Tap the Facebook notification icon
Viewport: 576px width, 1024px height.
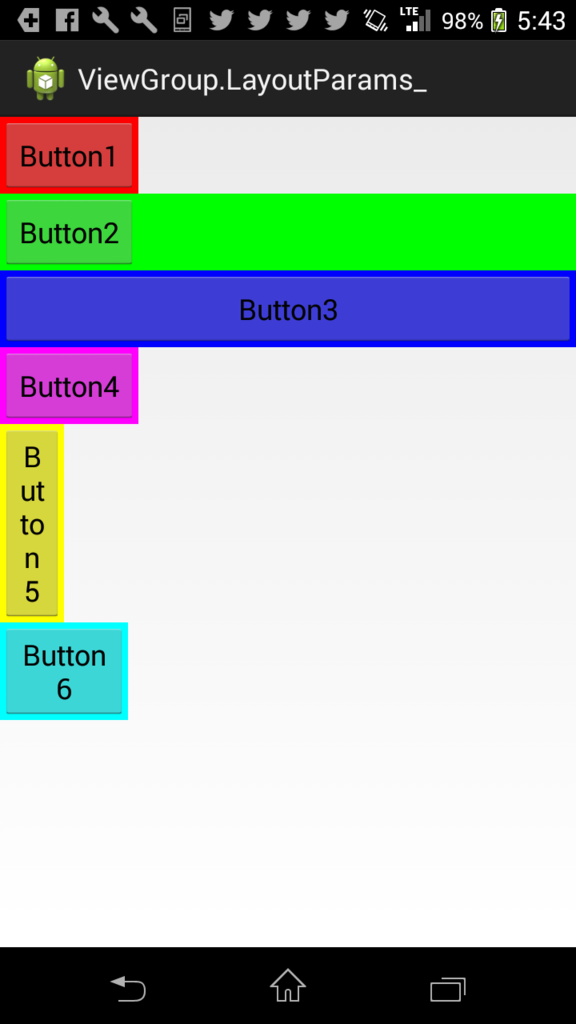(67, 21)
